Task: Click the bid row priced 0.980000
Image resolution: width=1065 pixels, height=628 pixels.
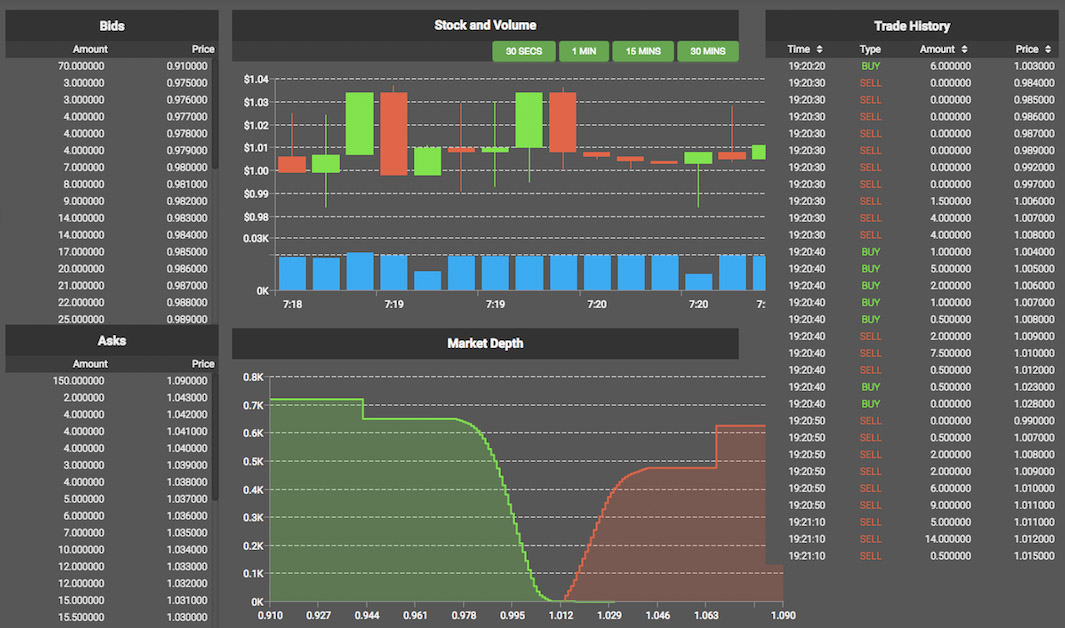Action: point(109,167)
